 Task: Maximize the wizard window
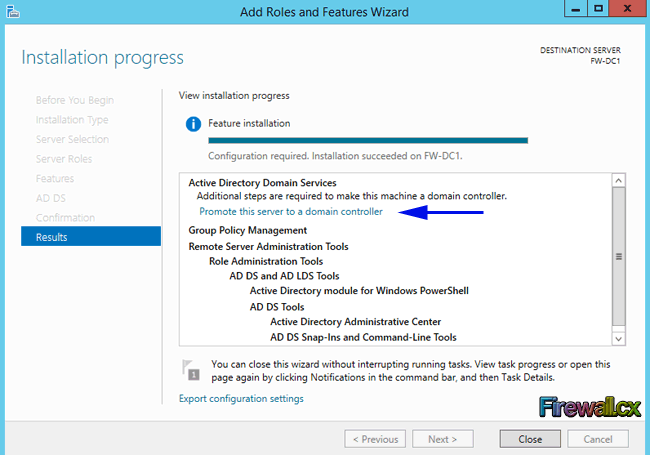point(598,8)
